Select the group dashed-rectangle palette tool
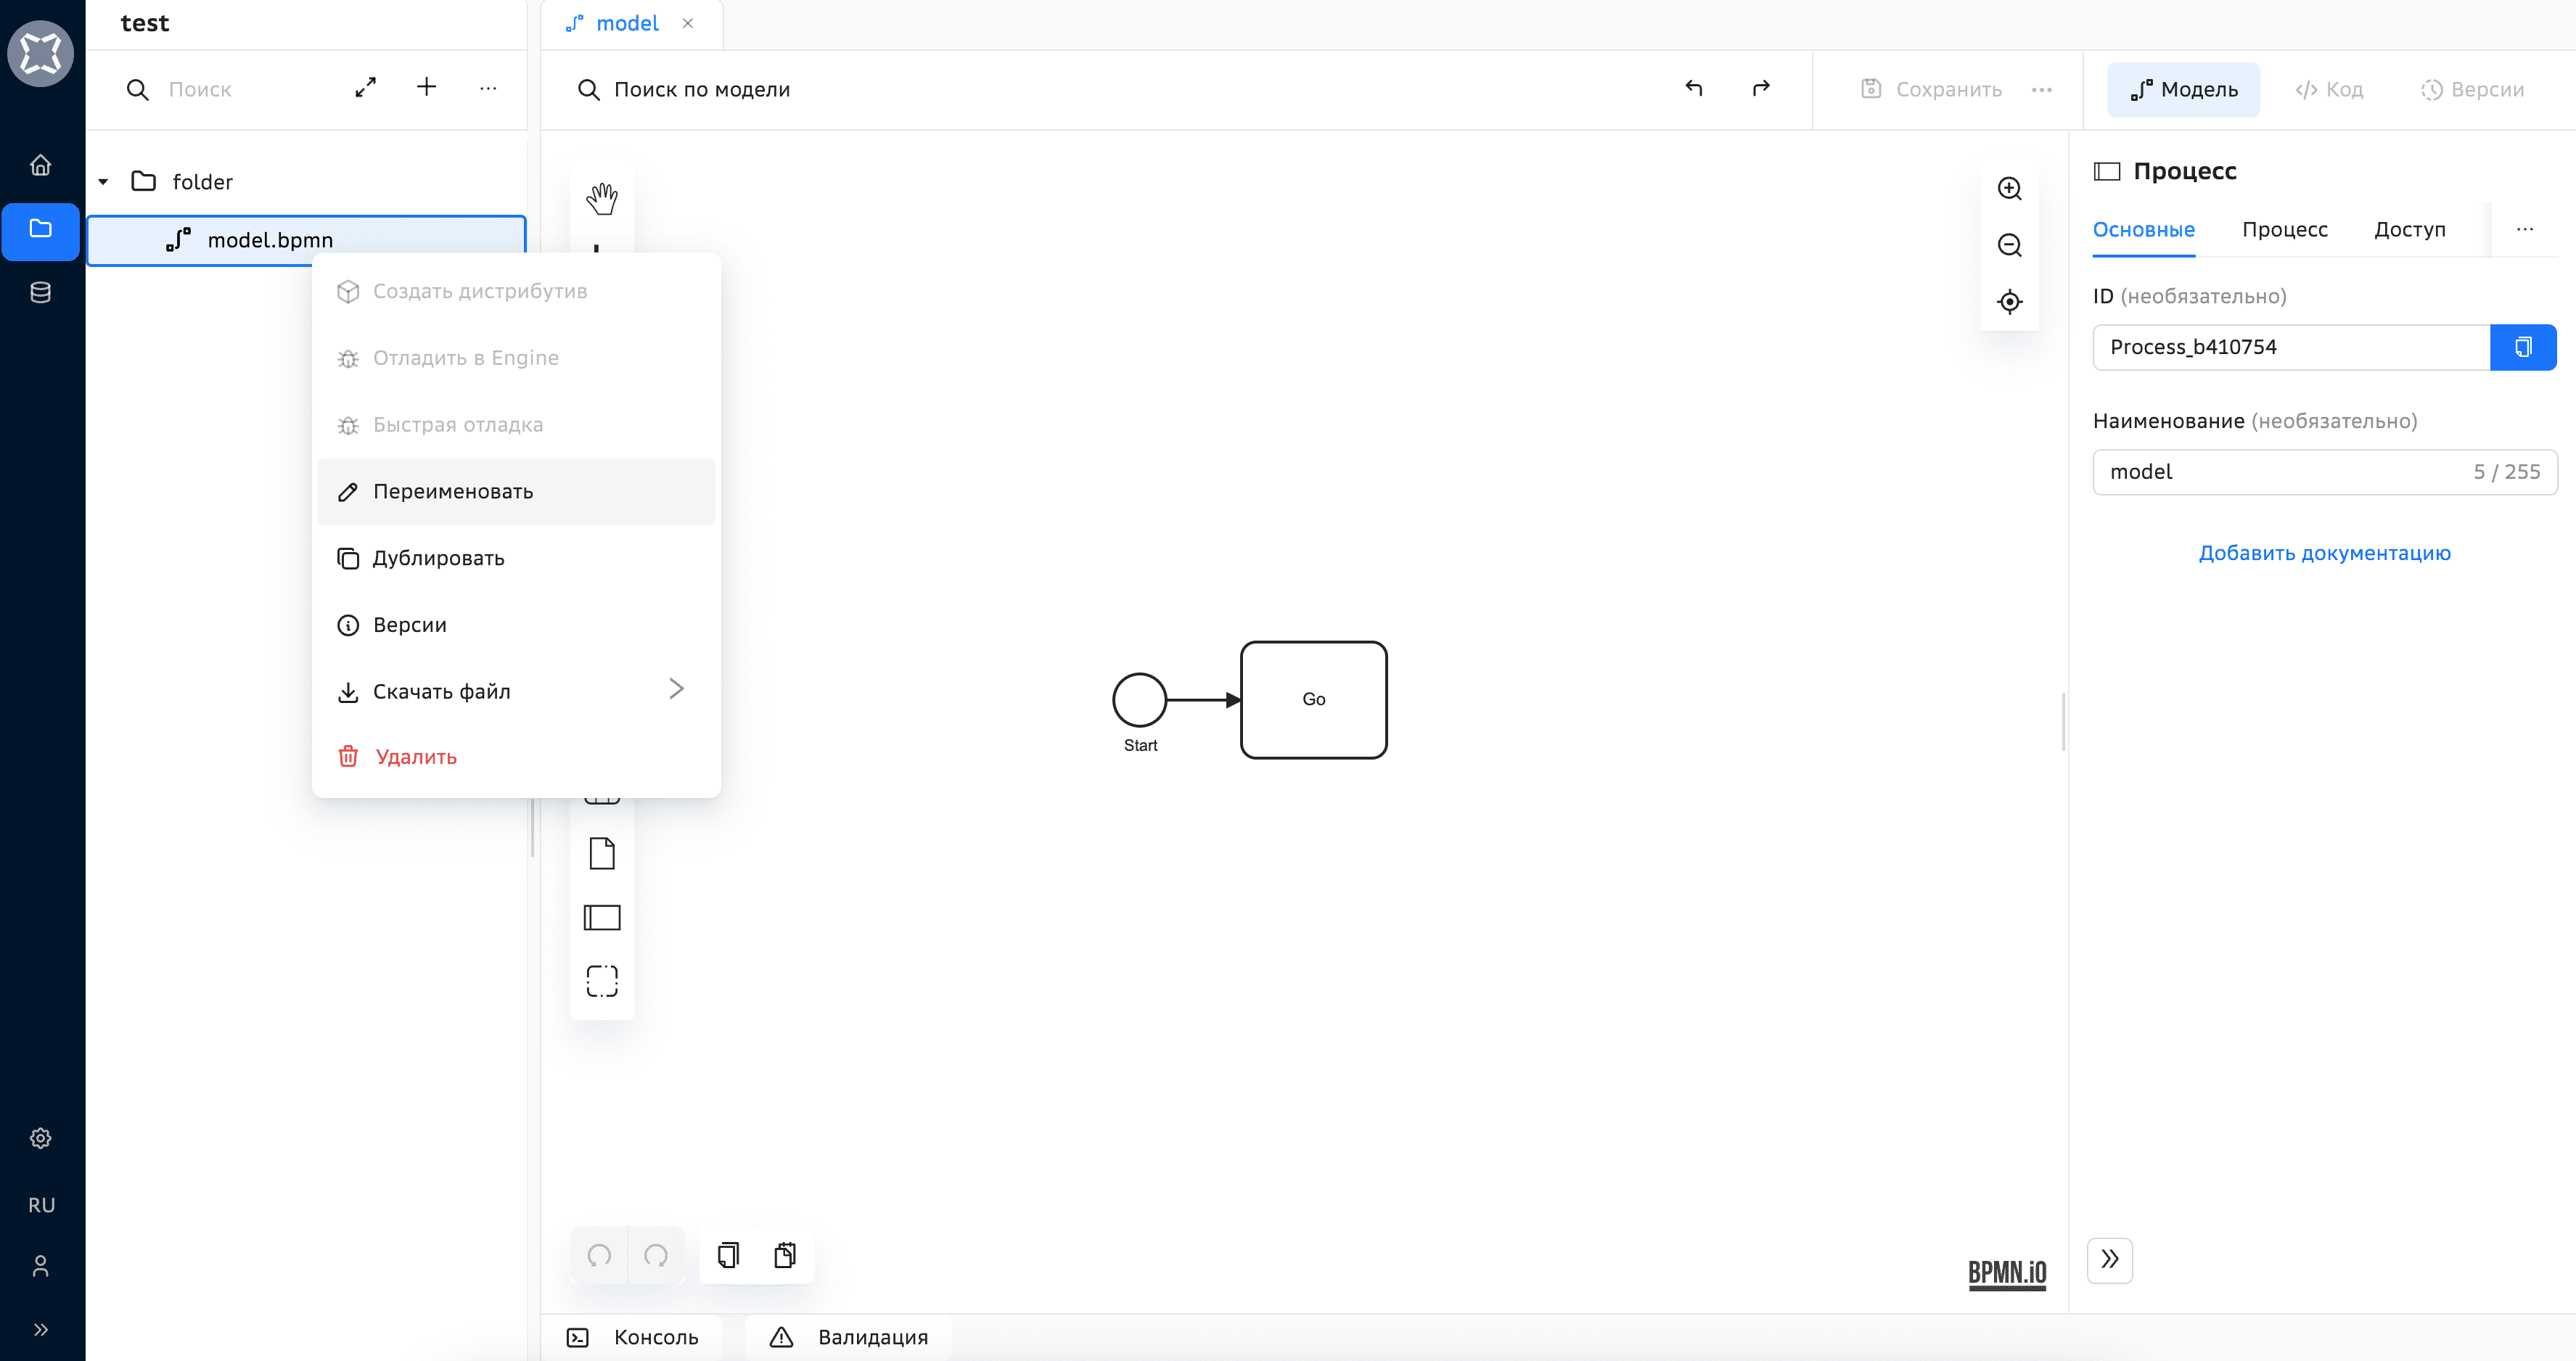Screen dimensions: 2576x1361 [601, 981]
